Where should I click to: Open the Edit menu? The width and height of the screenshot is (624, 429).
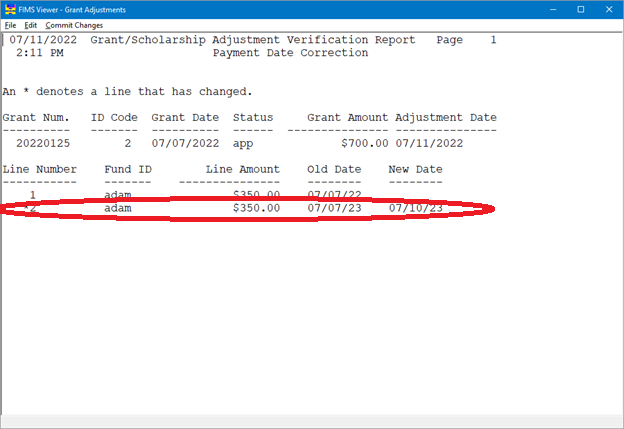[x=31, y=25]
